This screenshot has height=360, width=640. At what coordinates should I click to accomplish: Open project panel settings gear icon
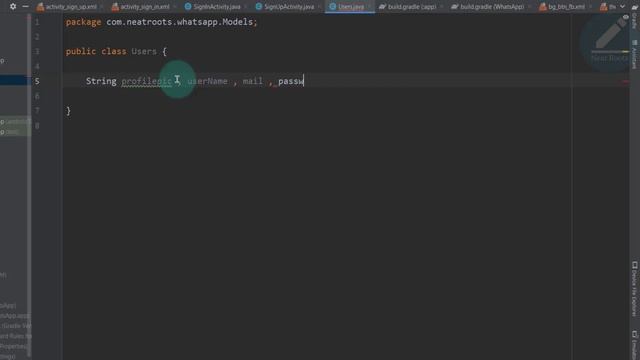[13, 6]
